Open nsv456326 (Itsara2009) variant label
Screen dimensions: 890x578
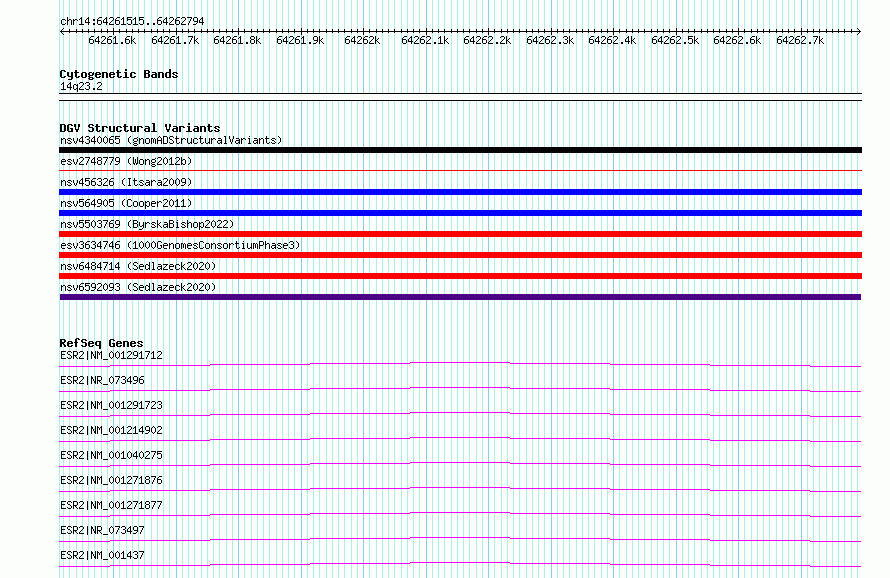click(126, 182)
